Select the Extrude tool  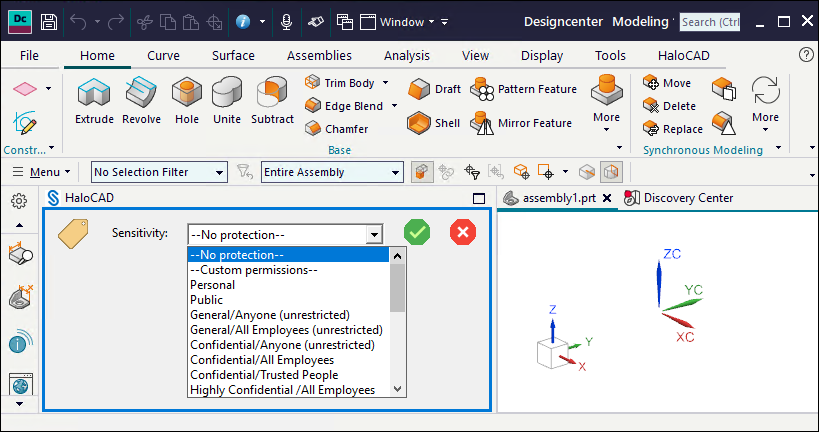tap(94, 101)
